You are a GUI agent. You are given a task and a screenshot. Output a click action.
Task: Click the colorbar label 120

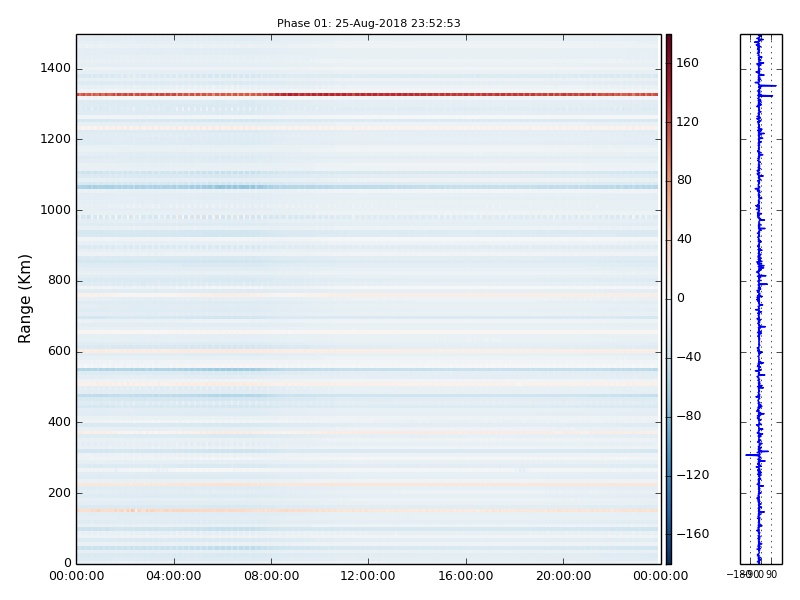[x=687, y=121]
